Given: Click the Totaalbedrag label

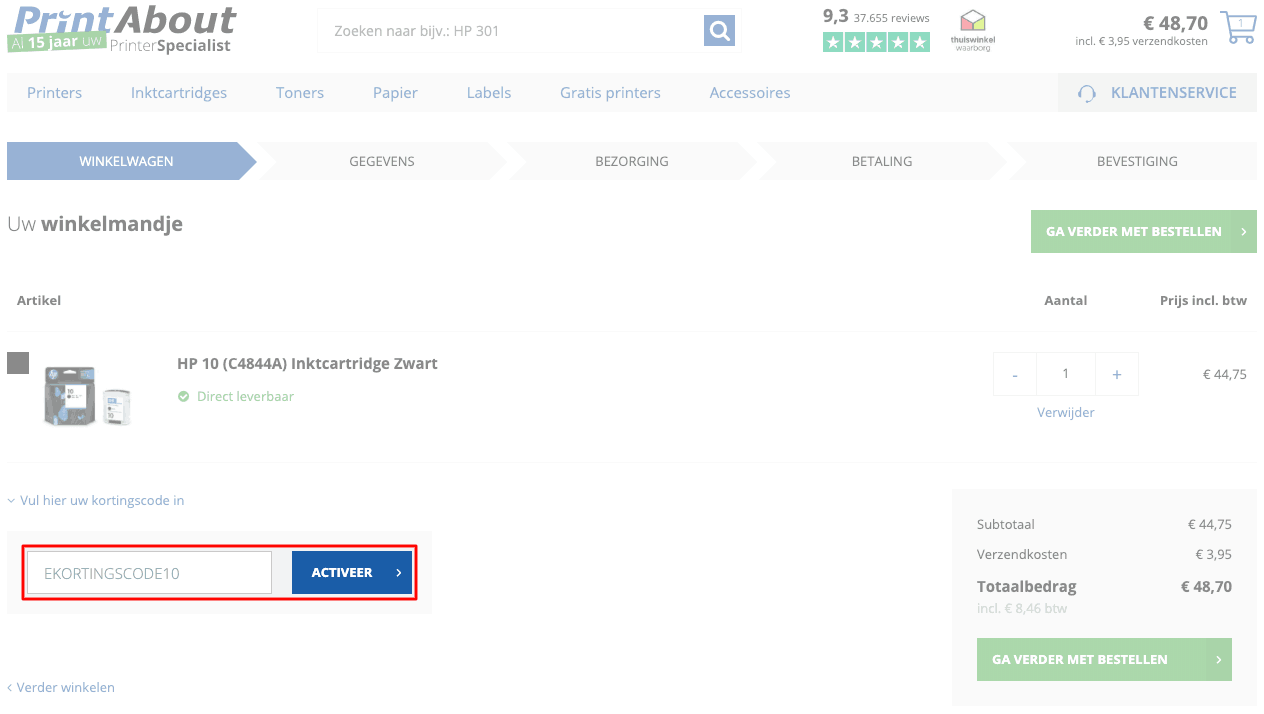Looking at the screenshot, I should 1027,587.
